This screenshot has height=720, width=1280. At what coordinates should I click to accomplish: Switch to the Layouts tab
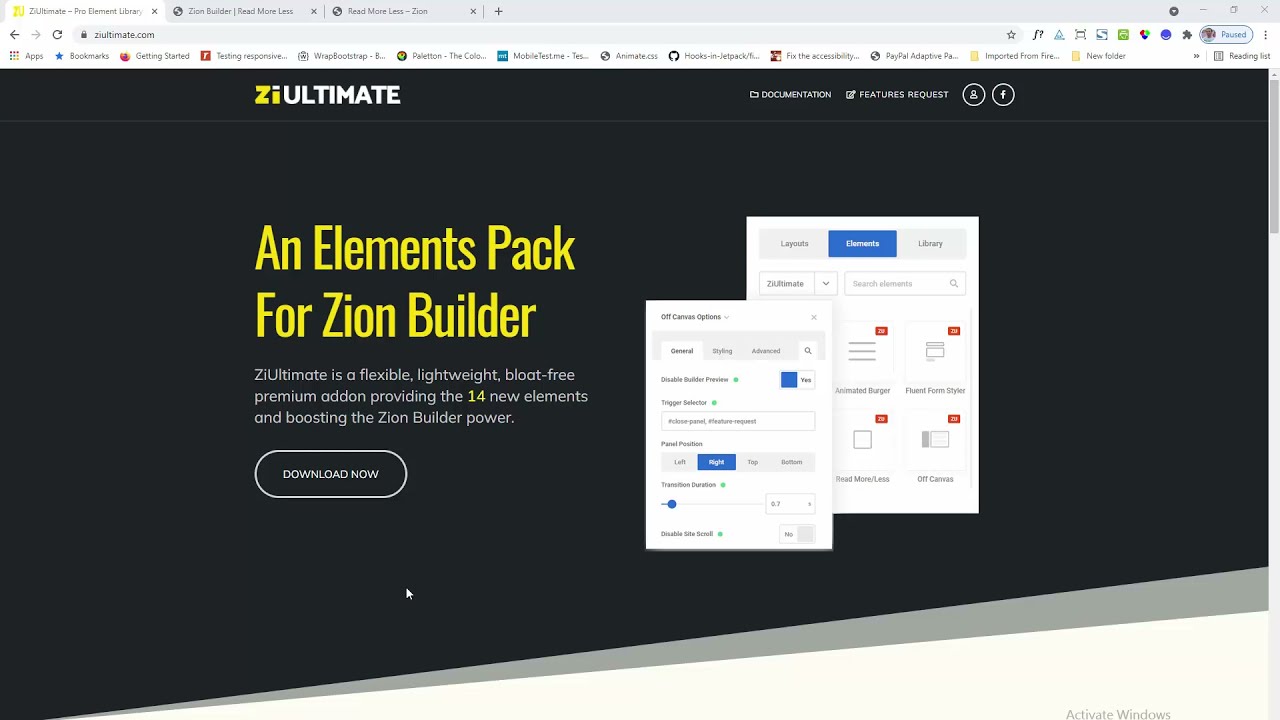[x=794, y=244]
